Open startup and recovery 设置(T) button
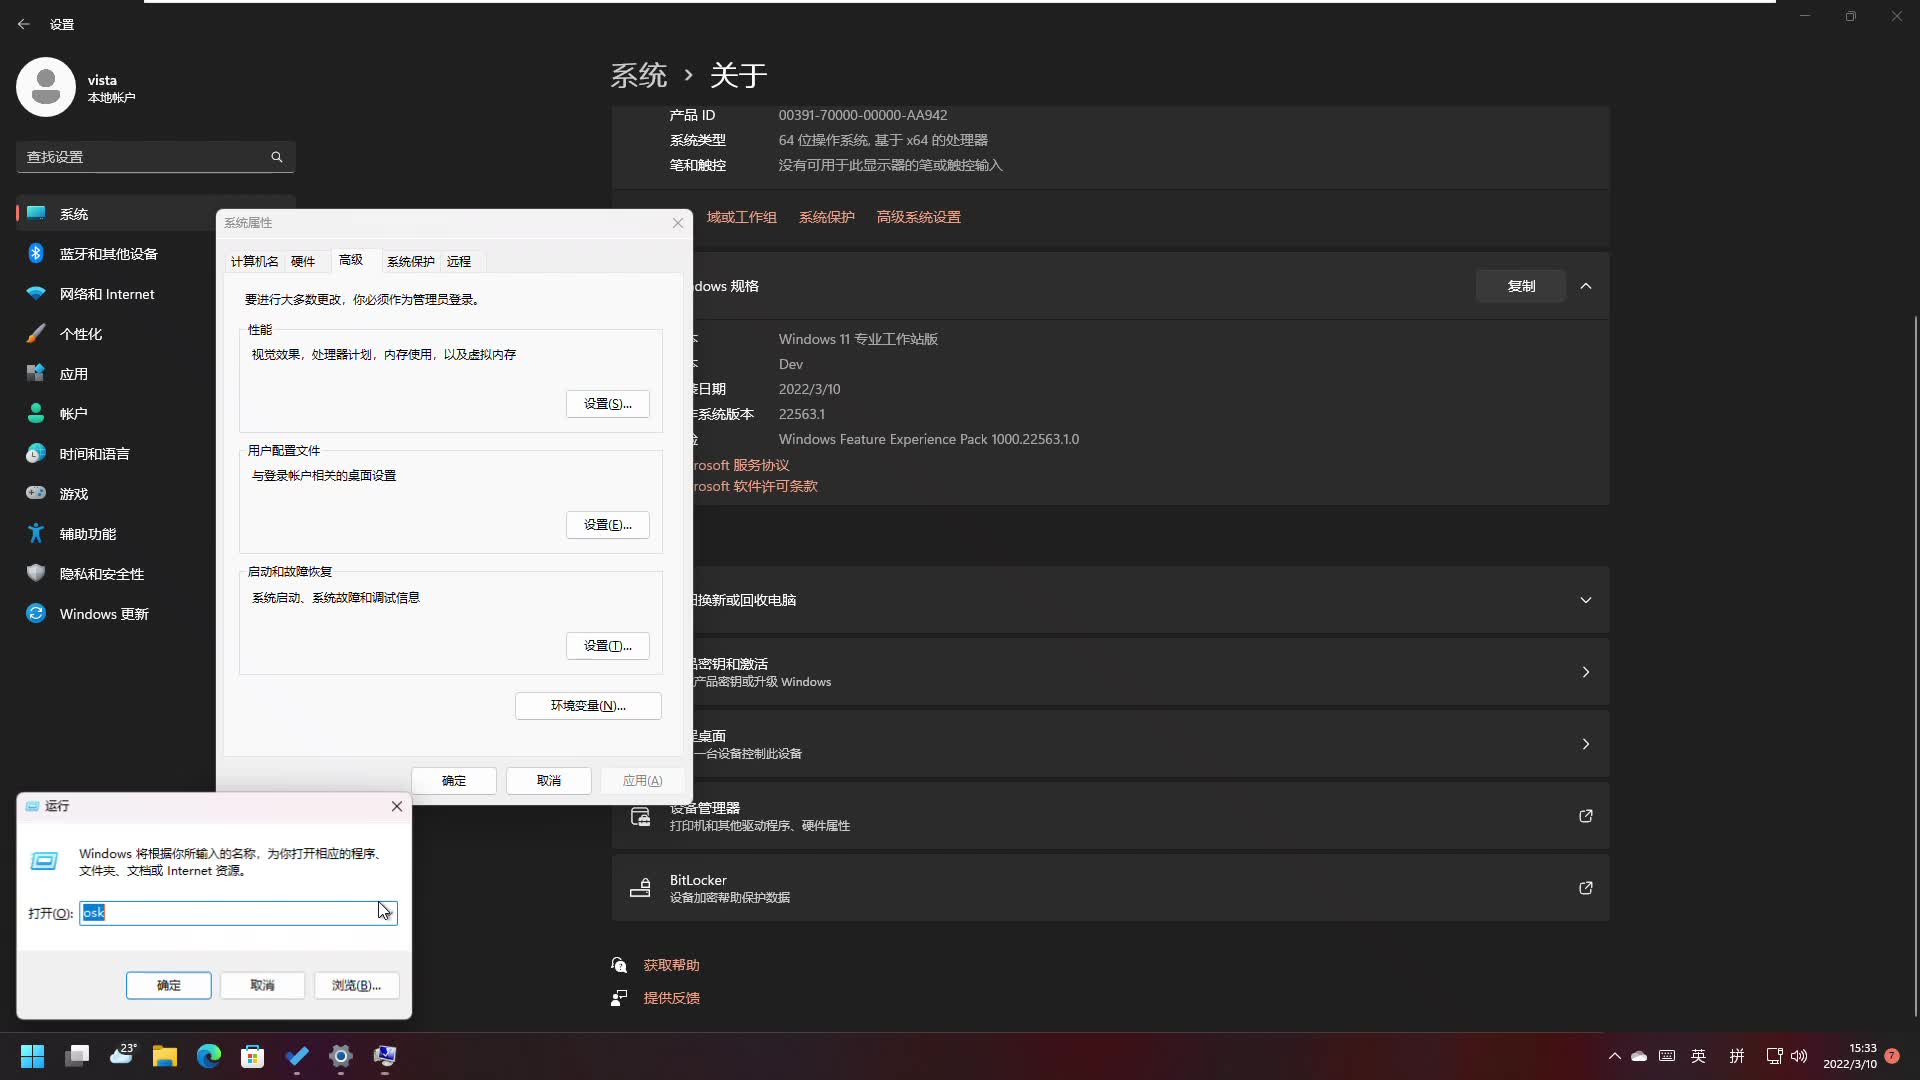 pos(607,646)
